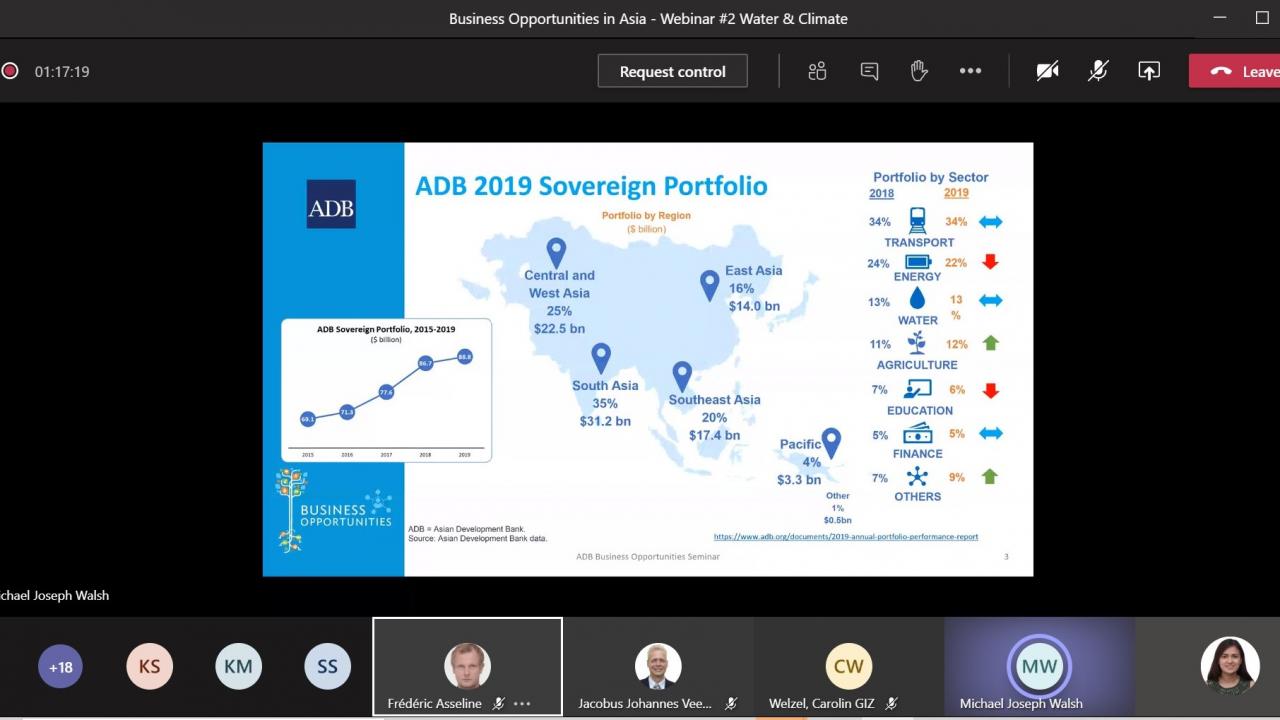Click the ADB annual portfolio report link

[846, 537]
